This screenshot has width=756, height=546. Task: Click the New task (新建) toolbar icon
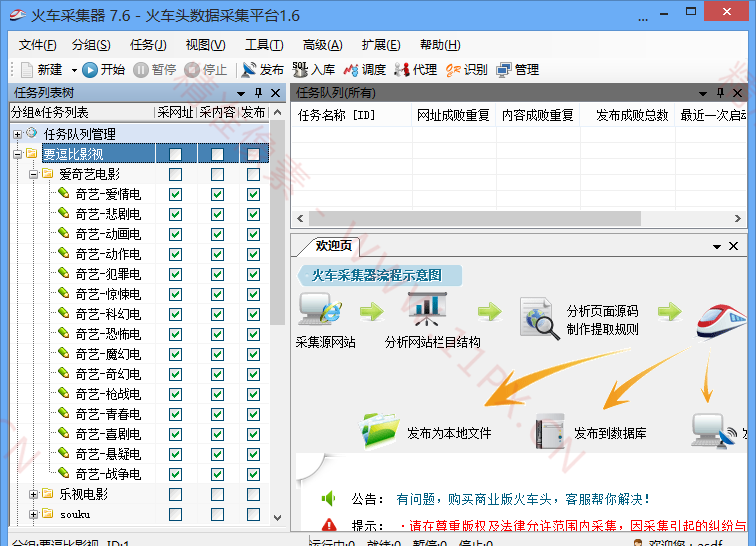(x=27, y=70)
